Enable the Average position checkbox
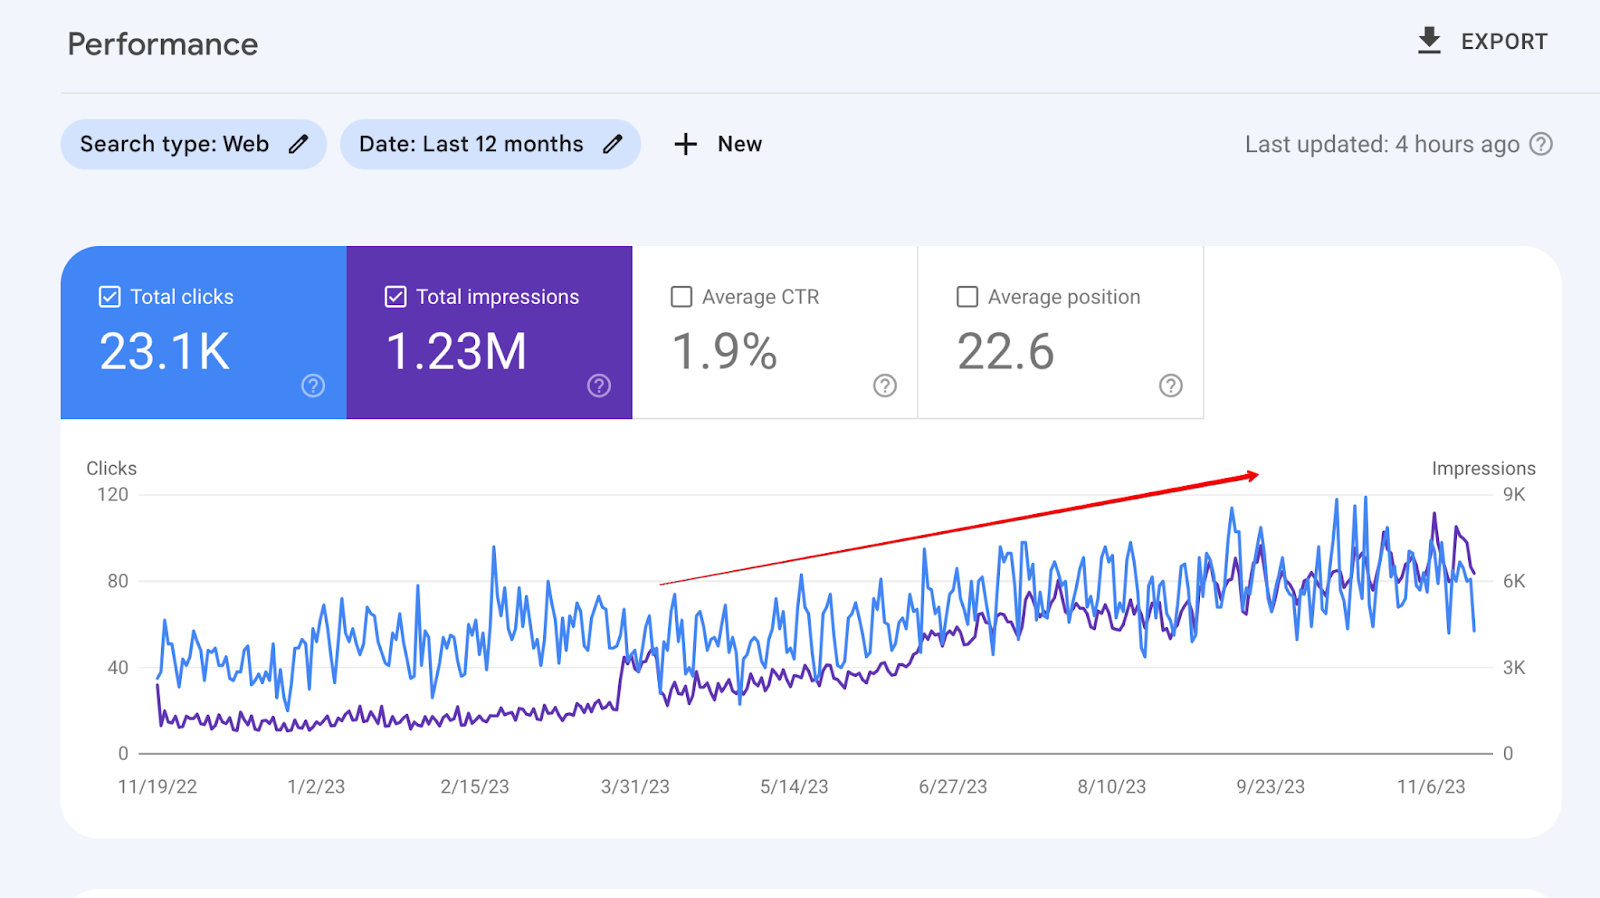Screen dimensions: 1600x898 tap(967, 297)
